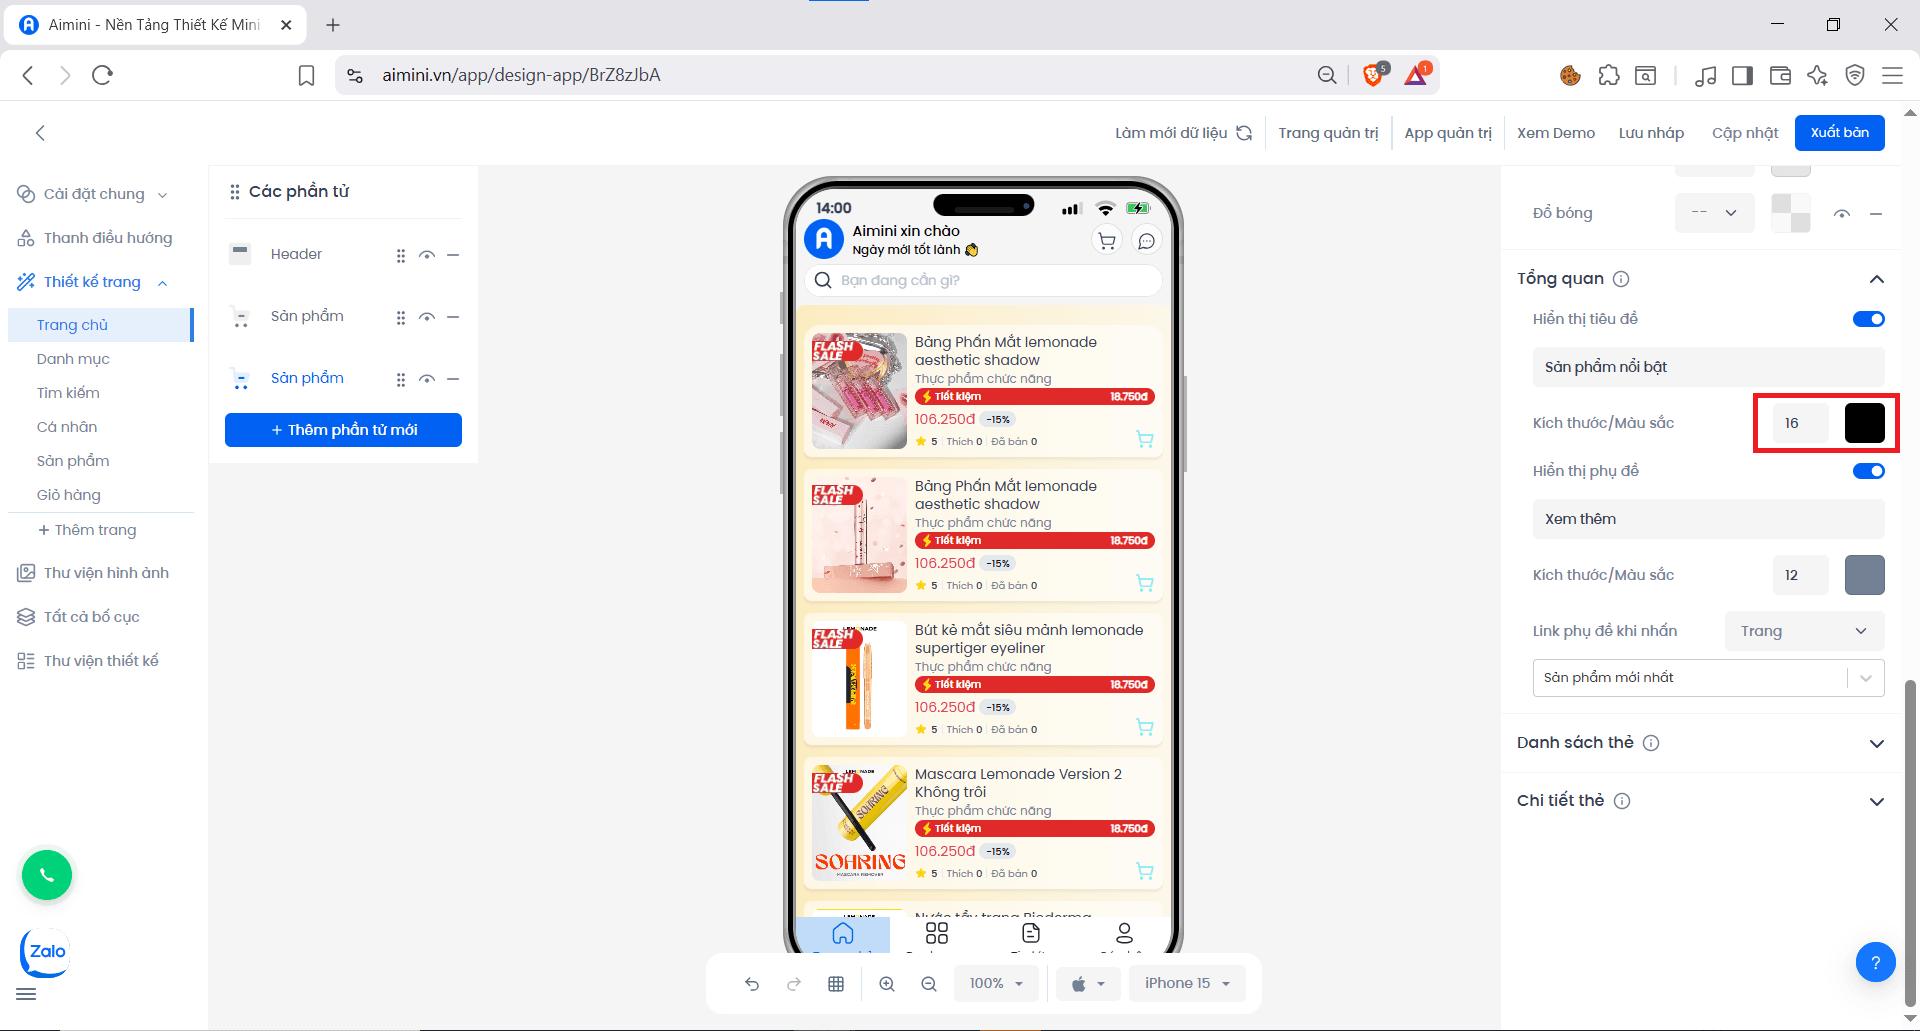Click the undo arrow in bottom toolbar
The height and width of the screenshot is (1031, 1920).
(x=752, y=984)
